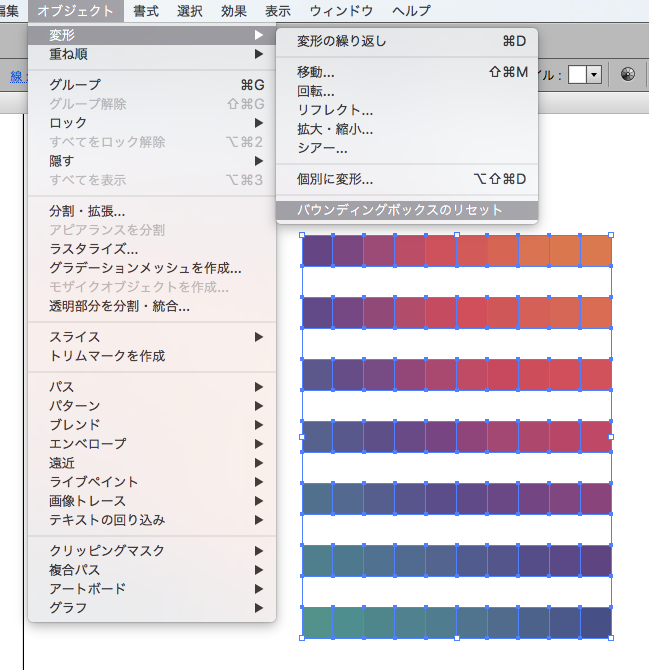Choose リフレクト... from the submenu
Viewport: 649px width, 670px height.
coord(407,110)
